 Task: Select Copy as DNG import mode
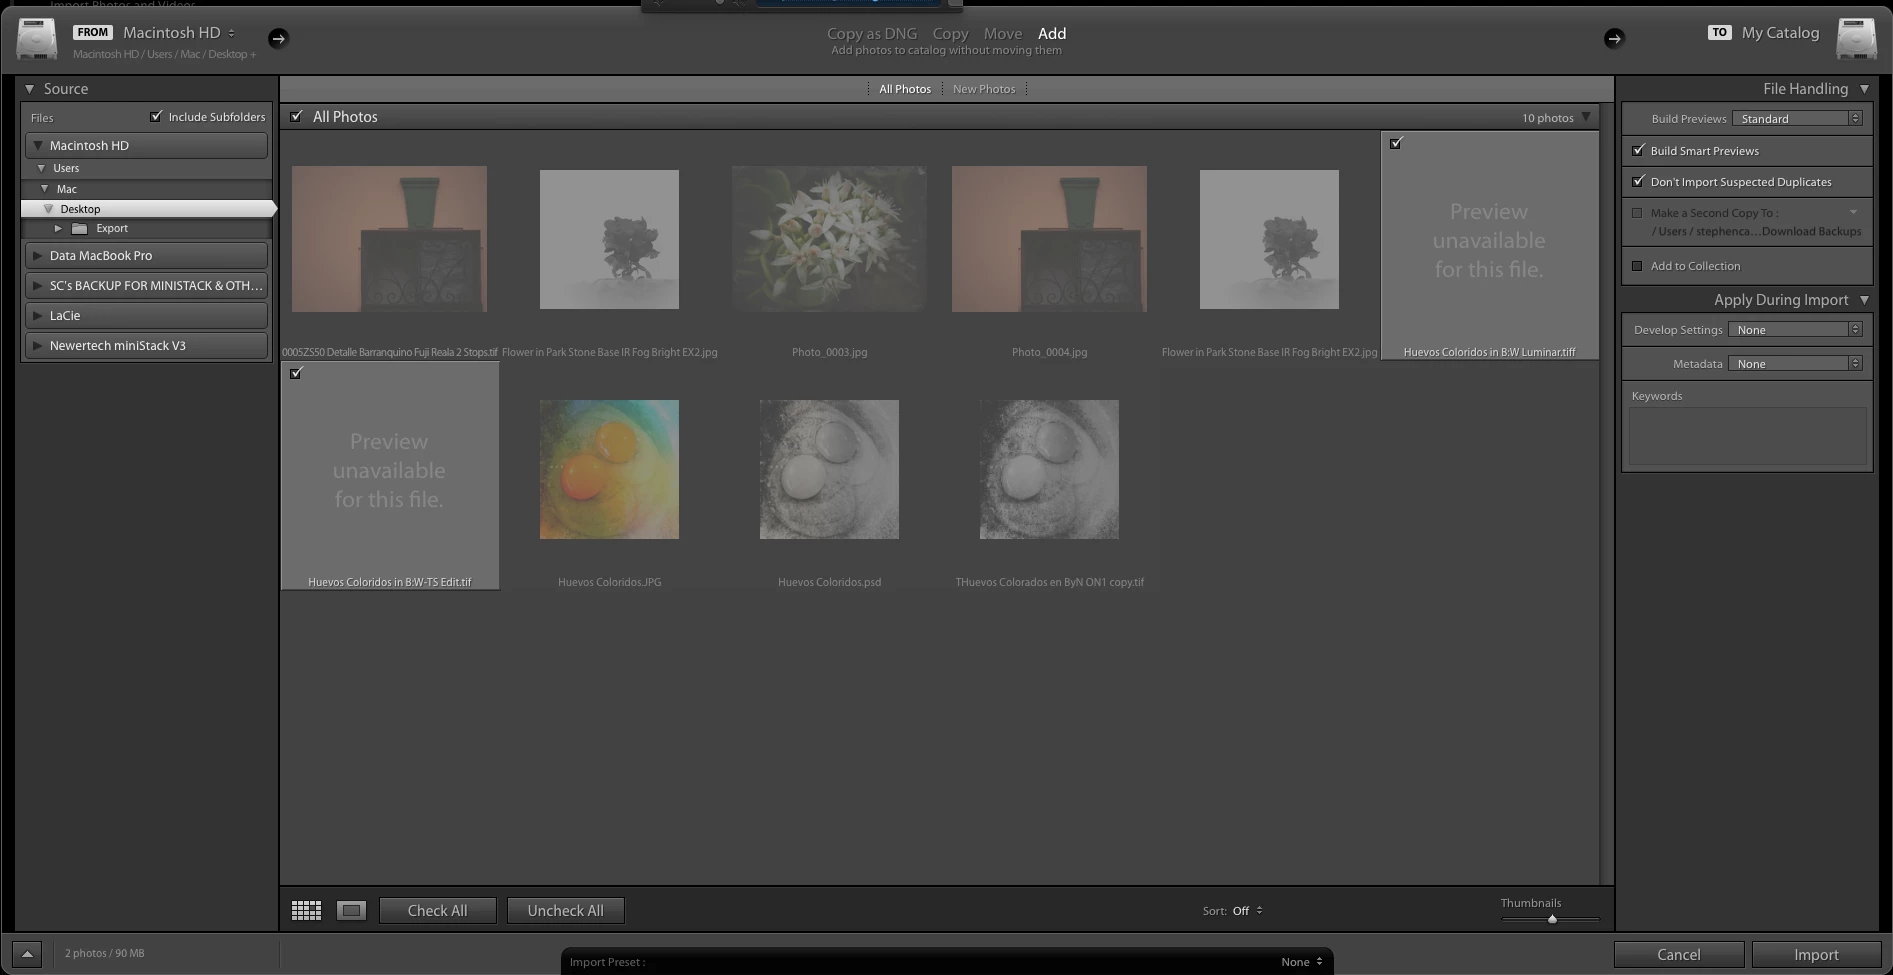coord(872,34)
